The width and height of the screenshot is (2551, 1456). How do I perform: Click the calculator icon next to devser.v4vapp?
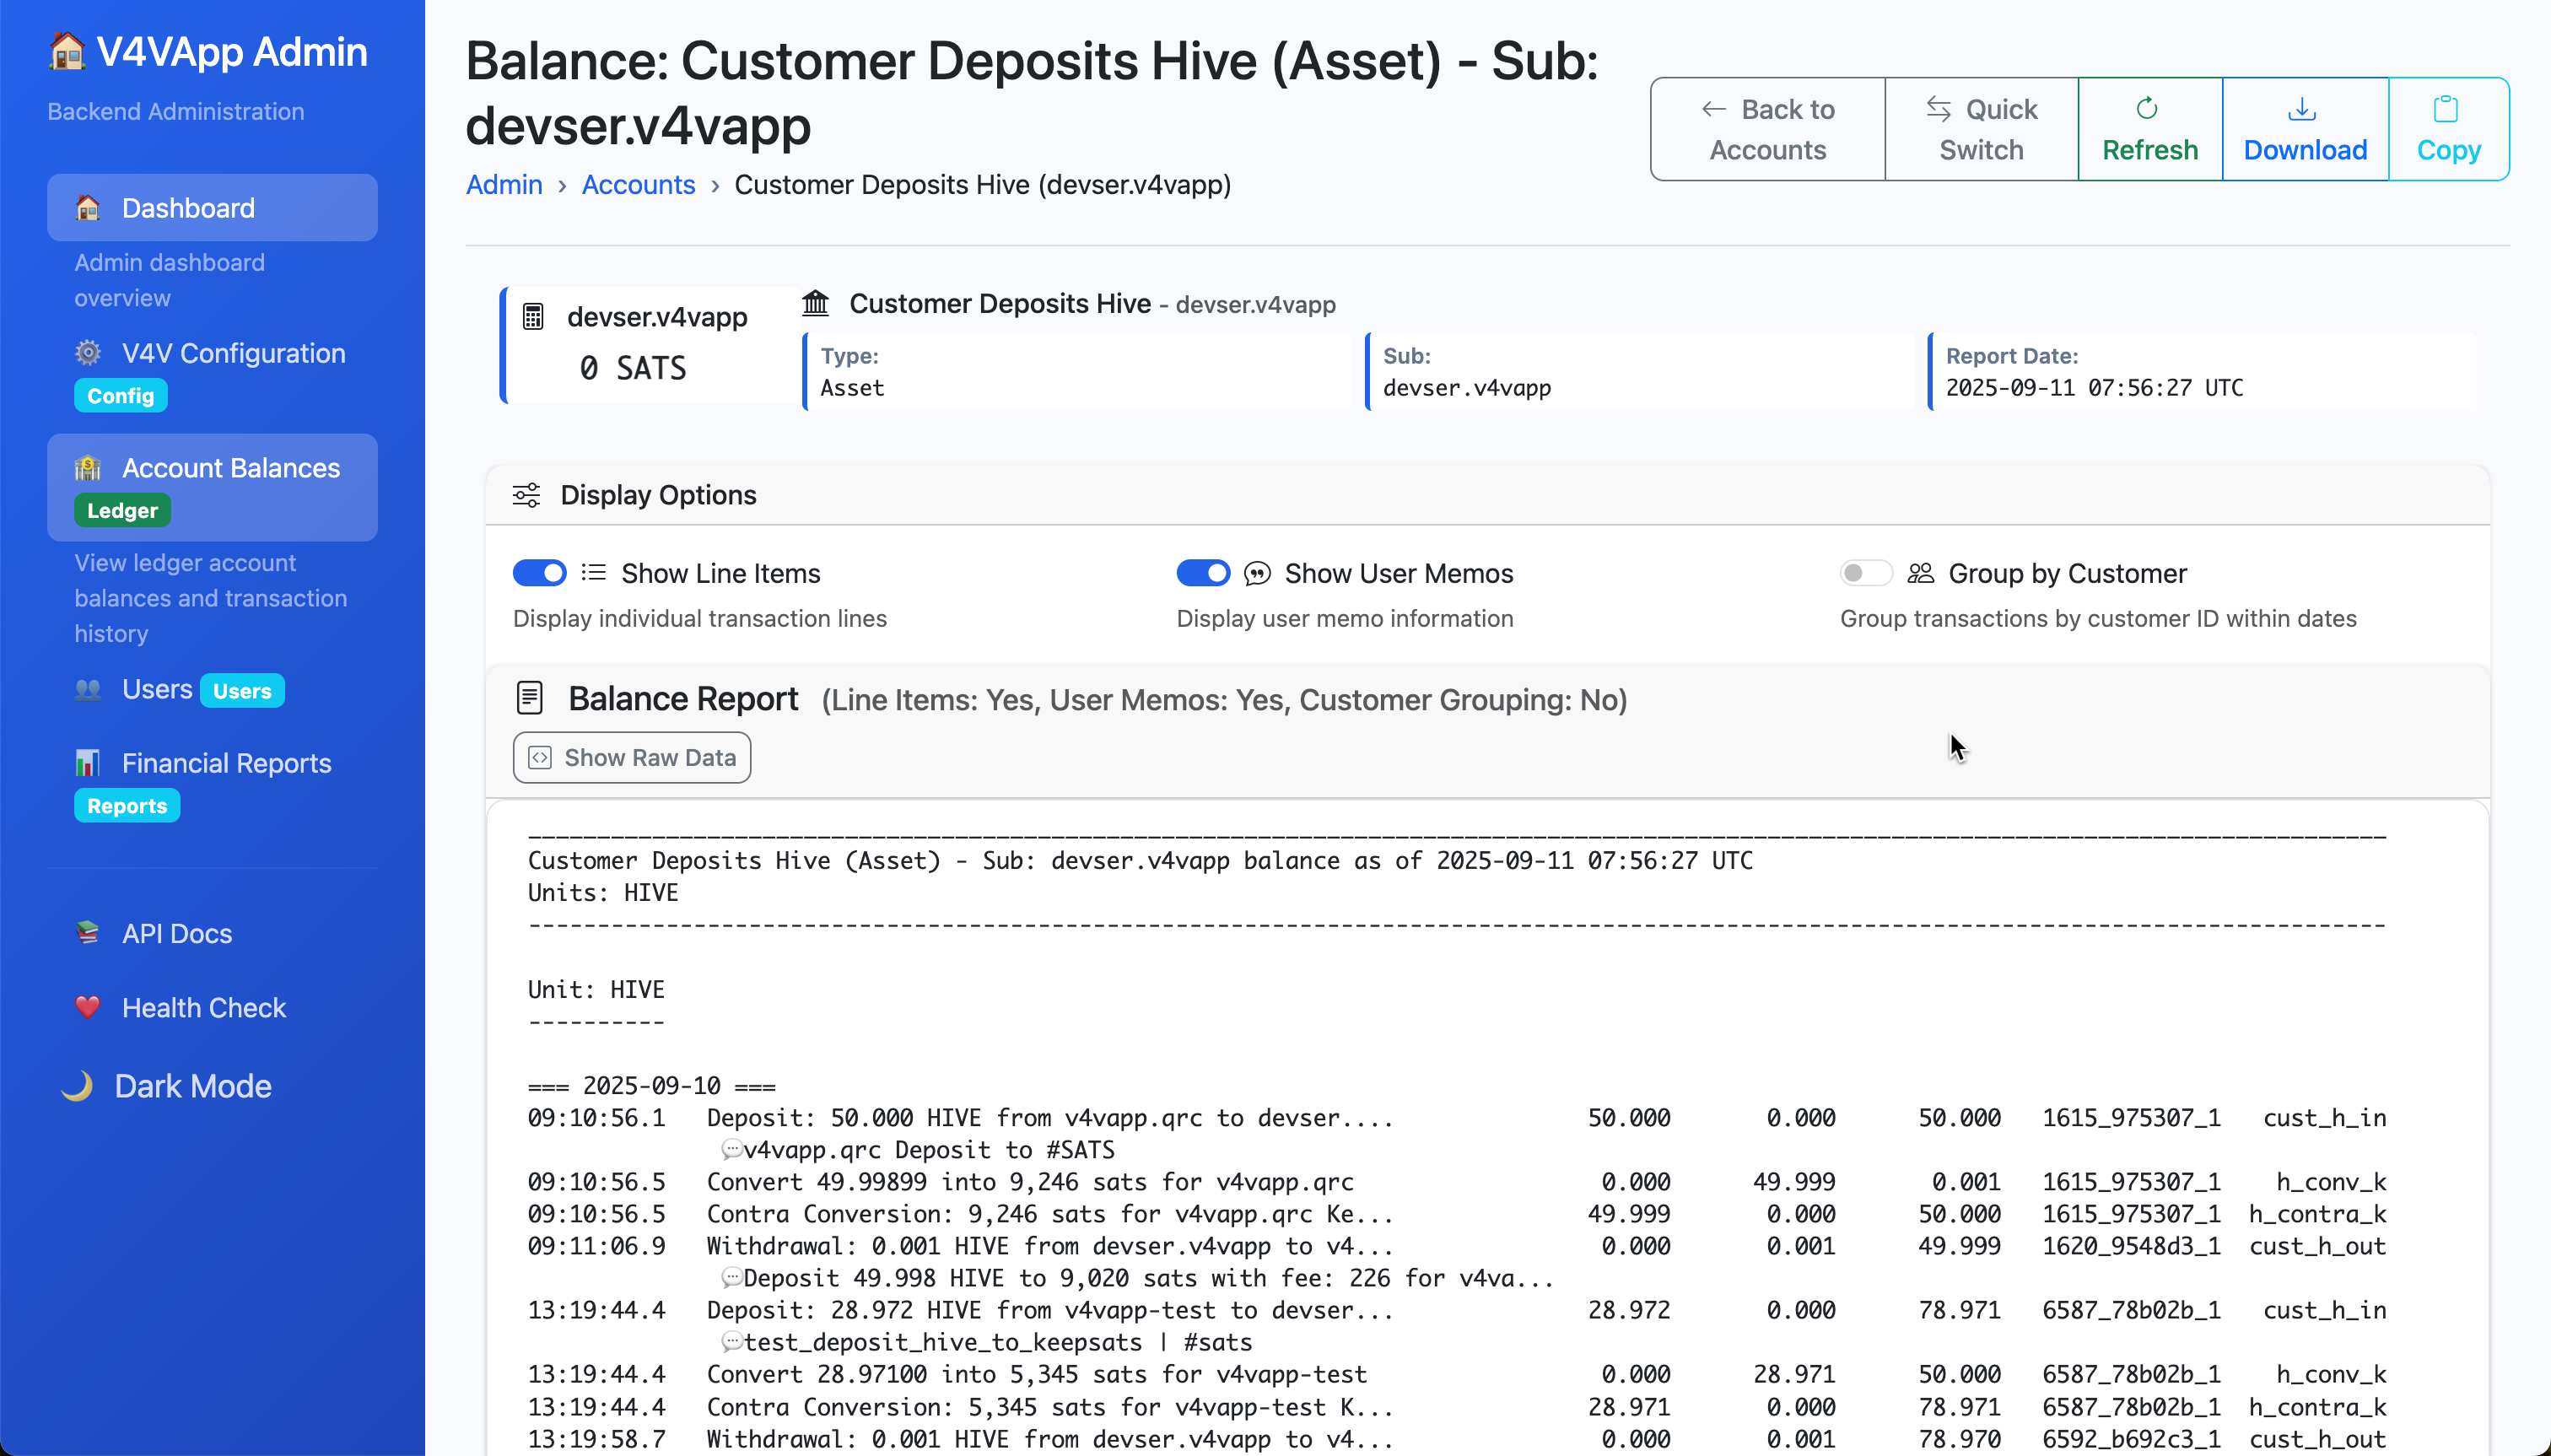[x=533, y=317]
